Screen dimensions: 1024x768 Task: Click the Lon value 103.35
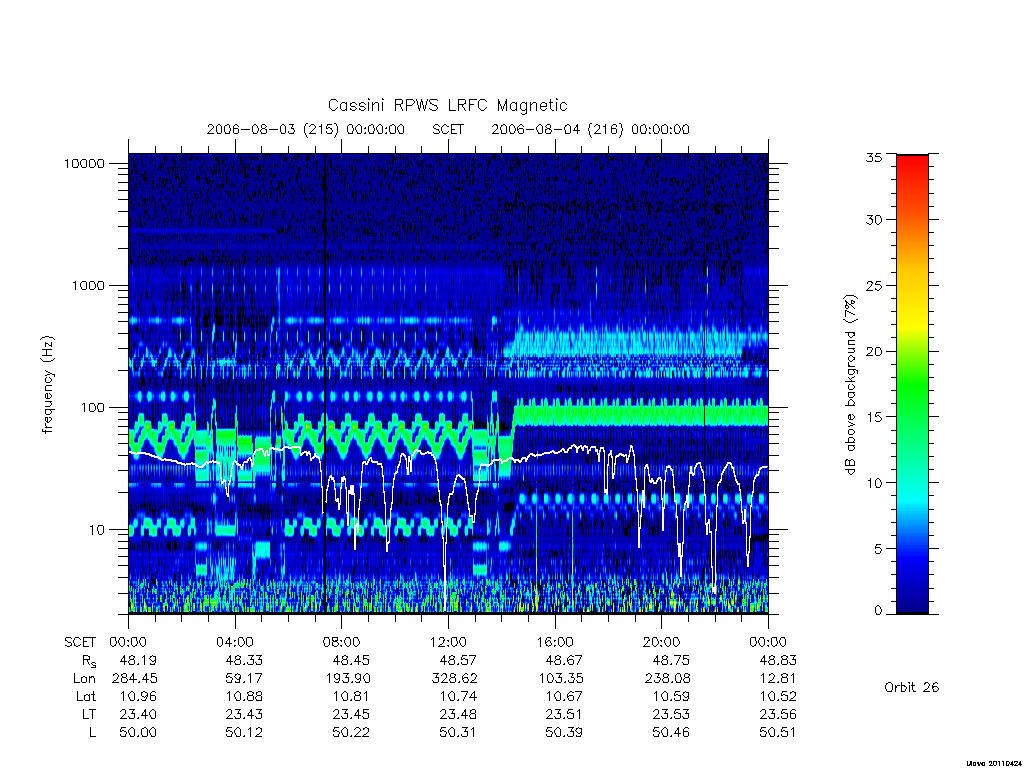561,679
